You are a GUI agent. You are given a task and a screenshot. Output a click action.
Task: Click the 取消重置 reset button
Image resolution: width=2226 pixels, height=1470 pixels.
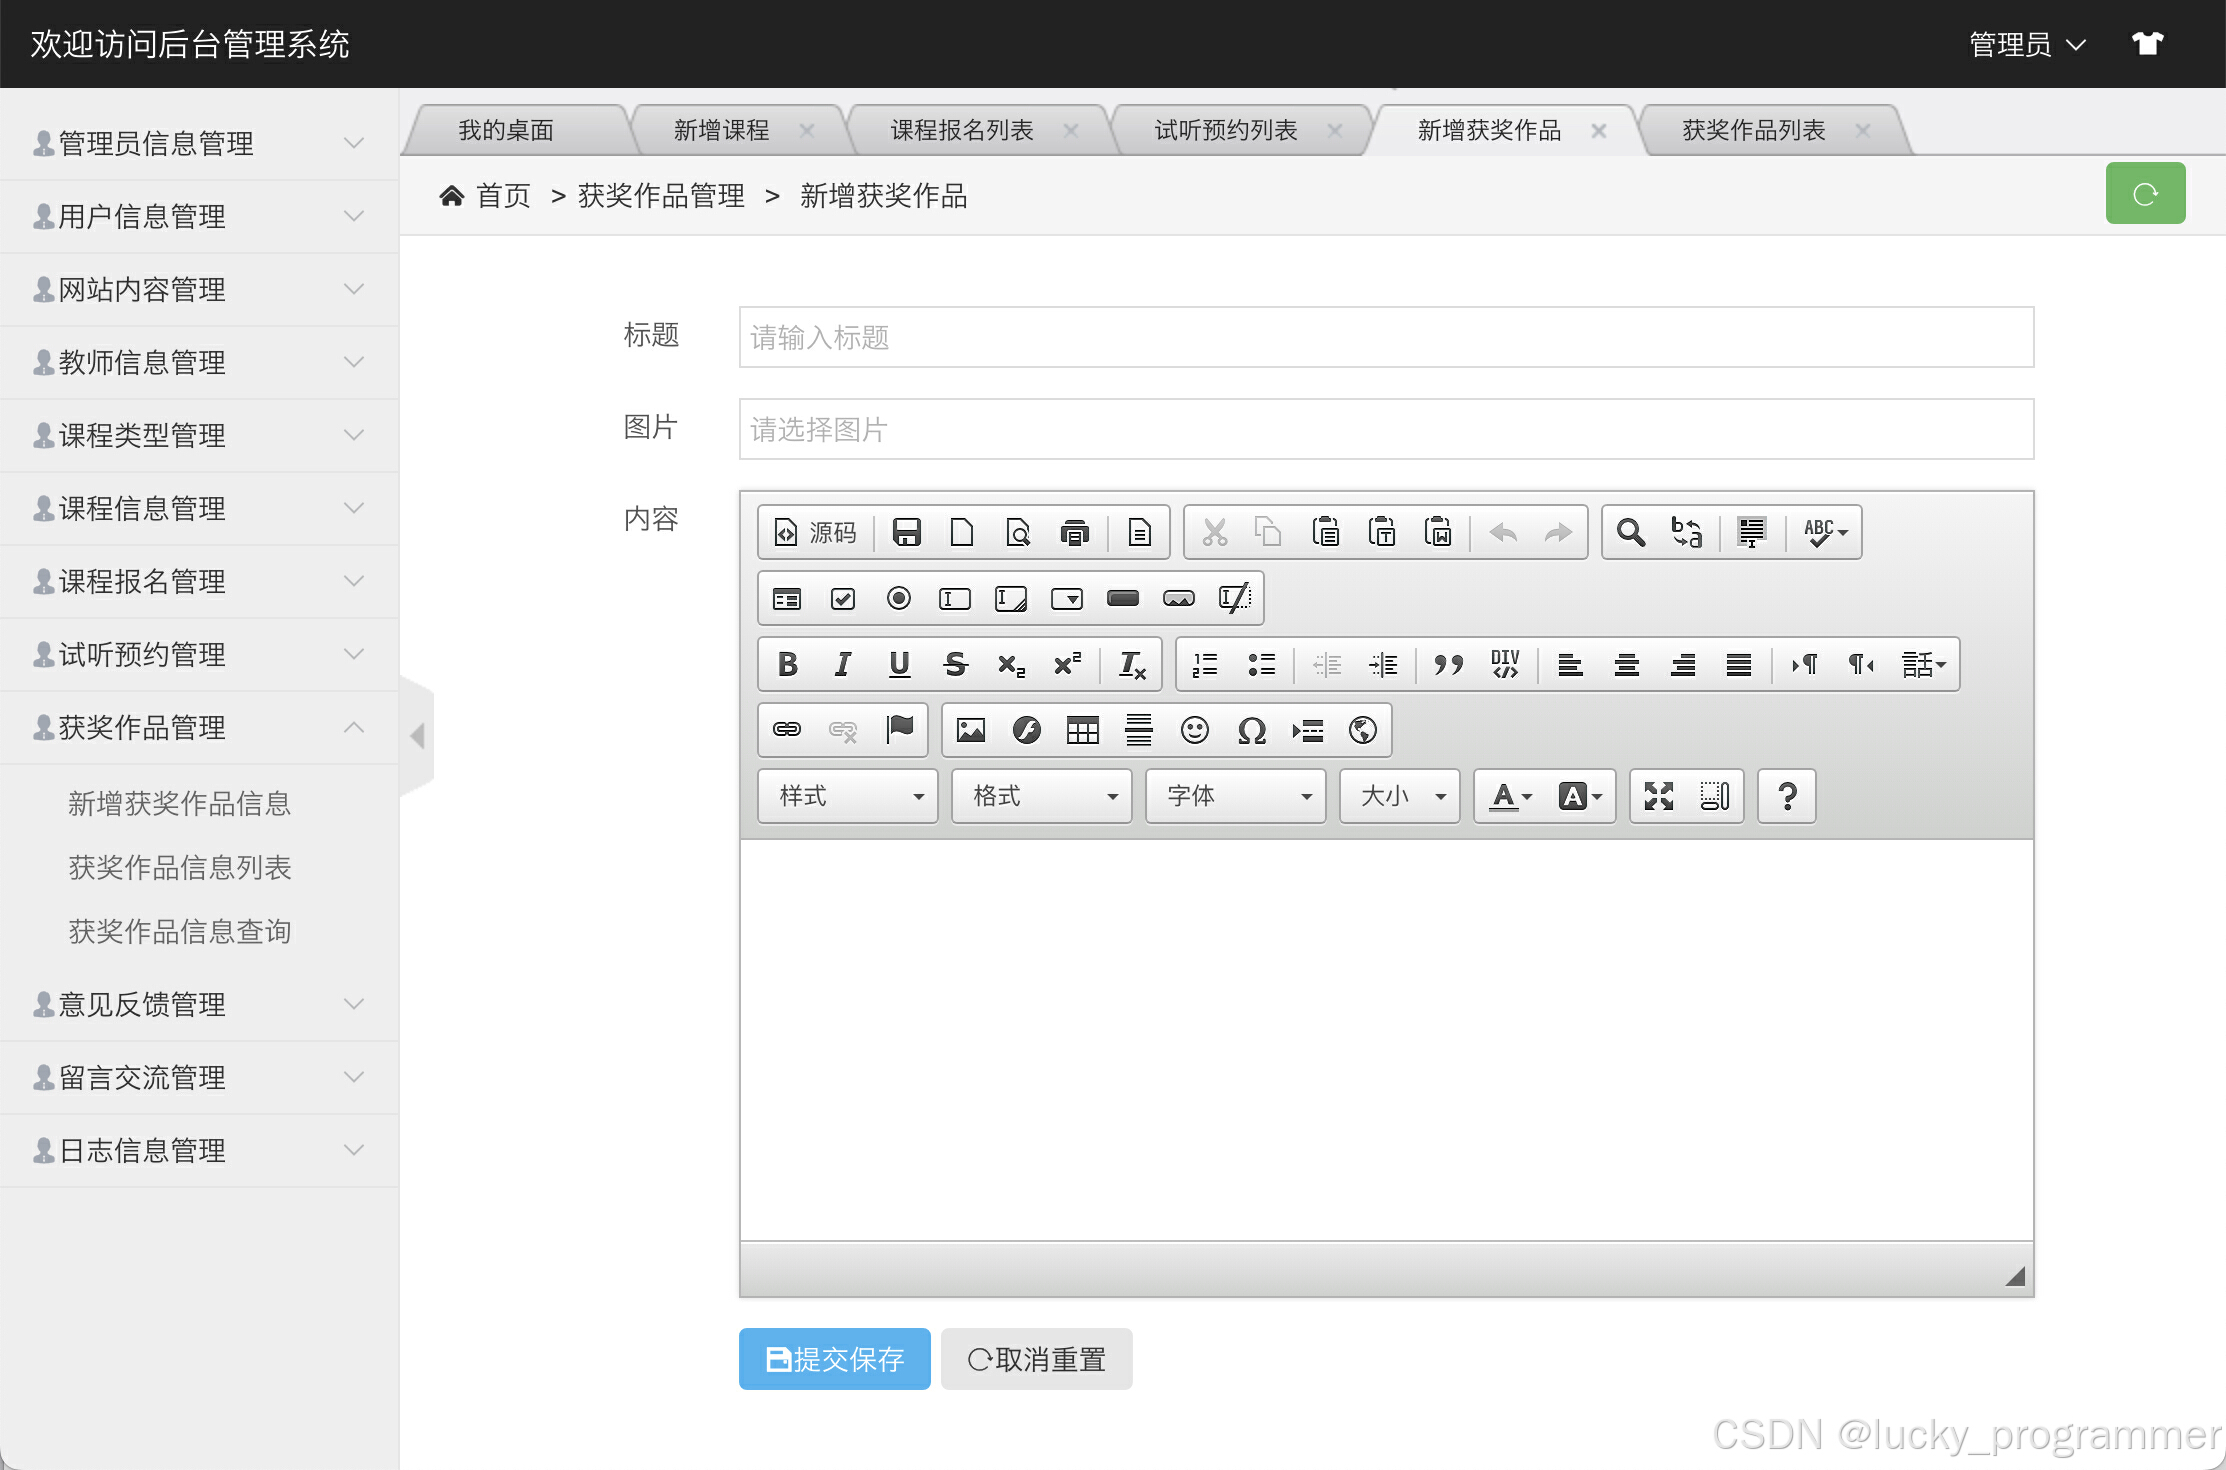(1036, 1360)
